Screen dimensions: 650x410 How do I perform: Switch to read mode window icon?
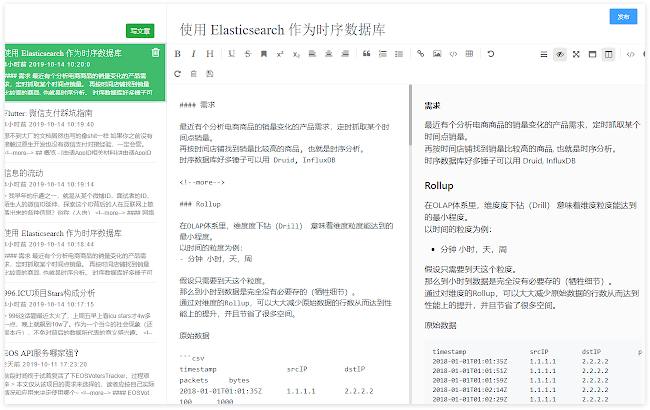(592, 54)
